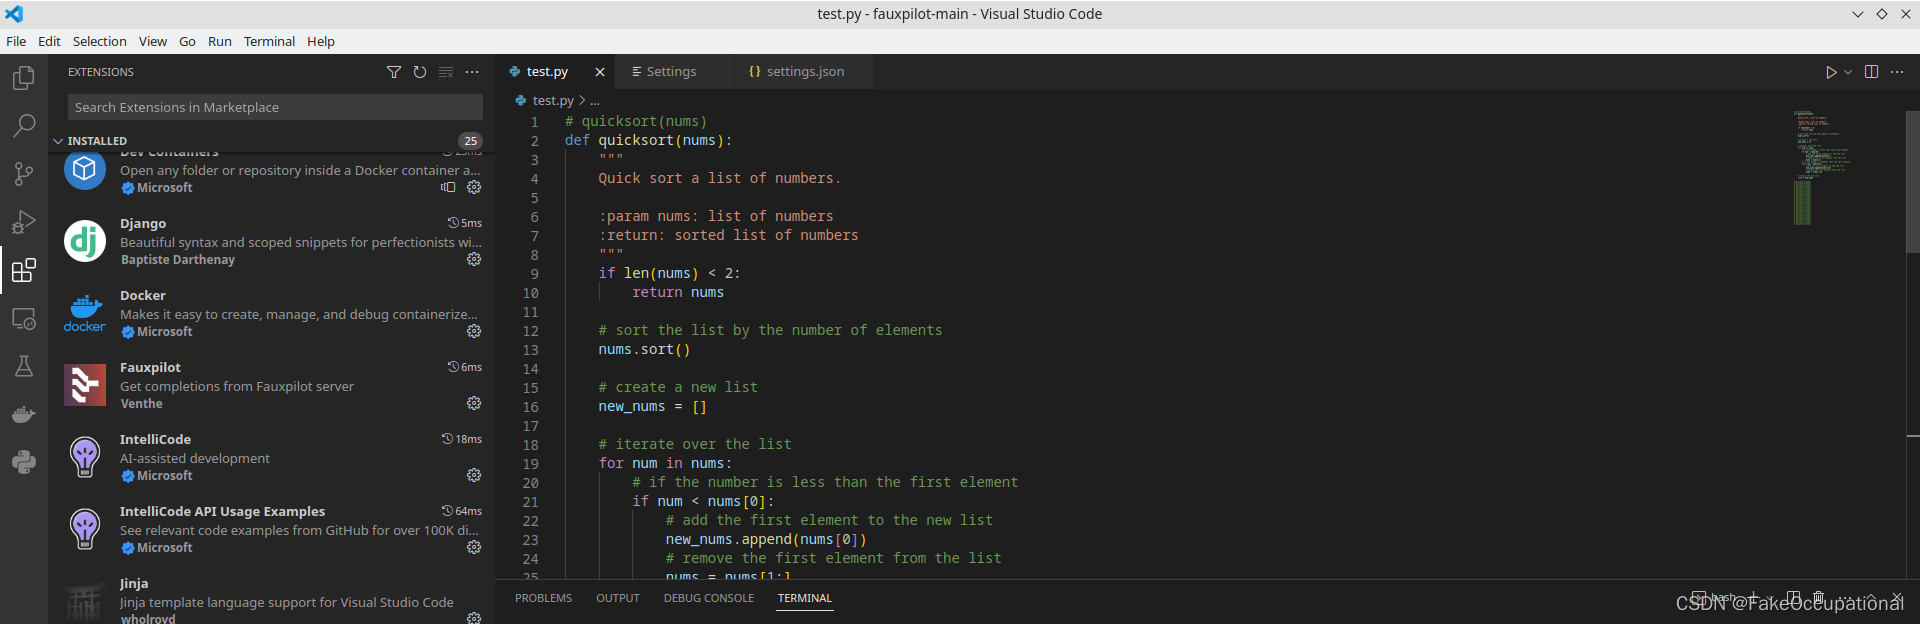Kill the terminal using trash icon

1818,598
